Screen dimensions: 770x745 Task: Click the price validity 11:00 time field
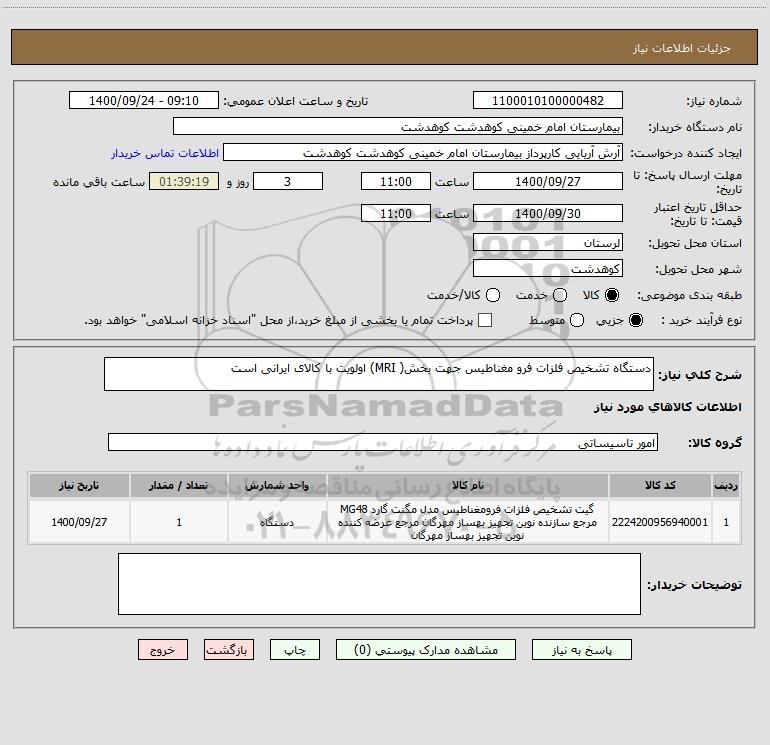pos(396,213)
